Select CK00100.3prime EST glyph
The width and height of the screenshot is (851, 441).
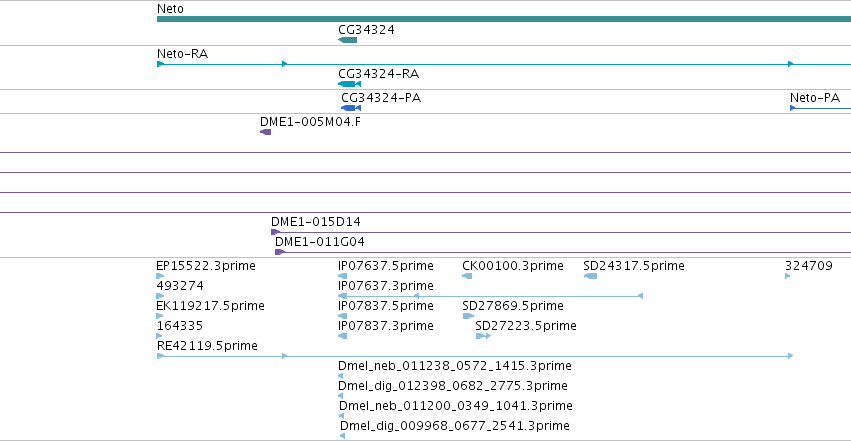point(467,276)
